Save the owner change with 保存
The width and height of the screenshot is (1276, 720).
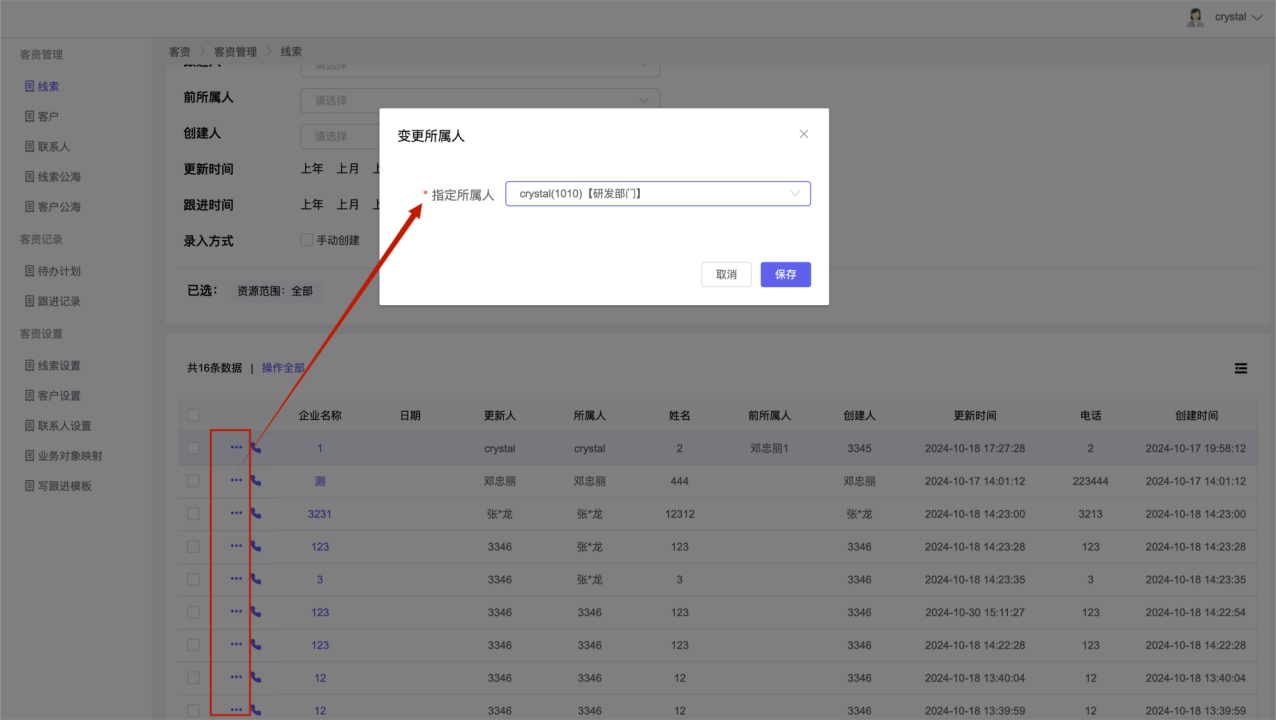786,274
